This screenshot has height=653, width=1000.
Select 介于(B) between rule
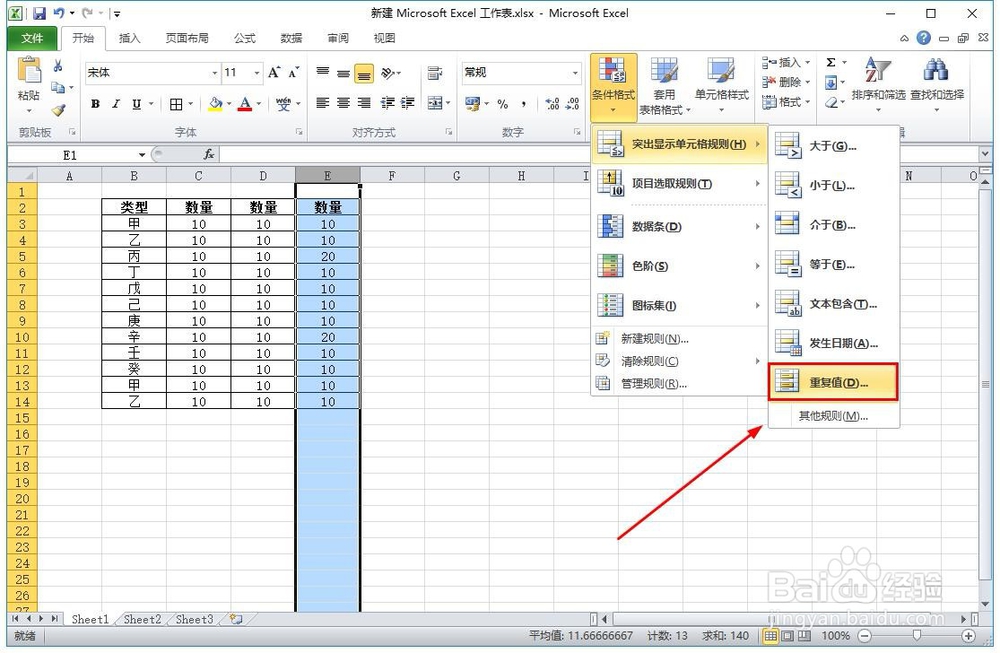[834, 225]
